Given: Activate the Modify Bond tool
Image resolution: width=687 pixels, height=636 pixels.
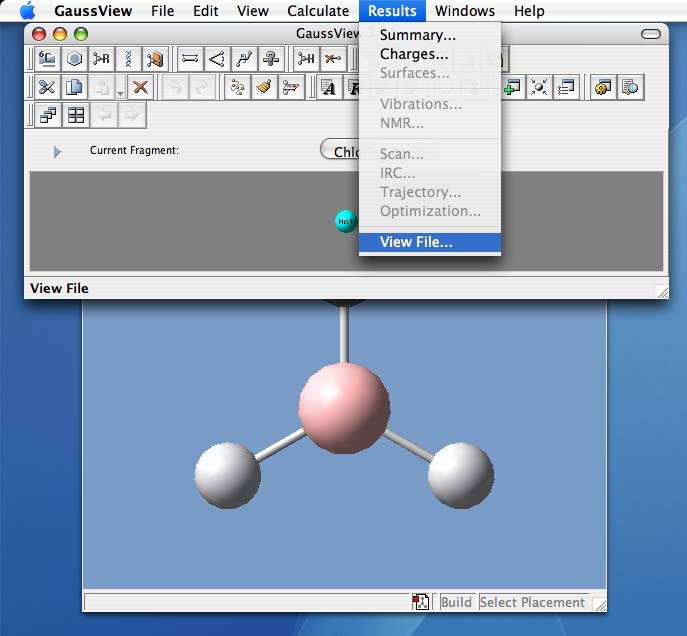Looking at the screenshot, I should [190, 59].
